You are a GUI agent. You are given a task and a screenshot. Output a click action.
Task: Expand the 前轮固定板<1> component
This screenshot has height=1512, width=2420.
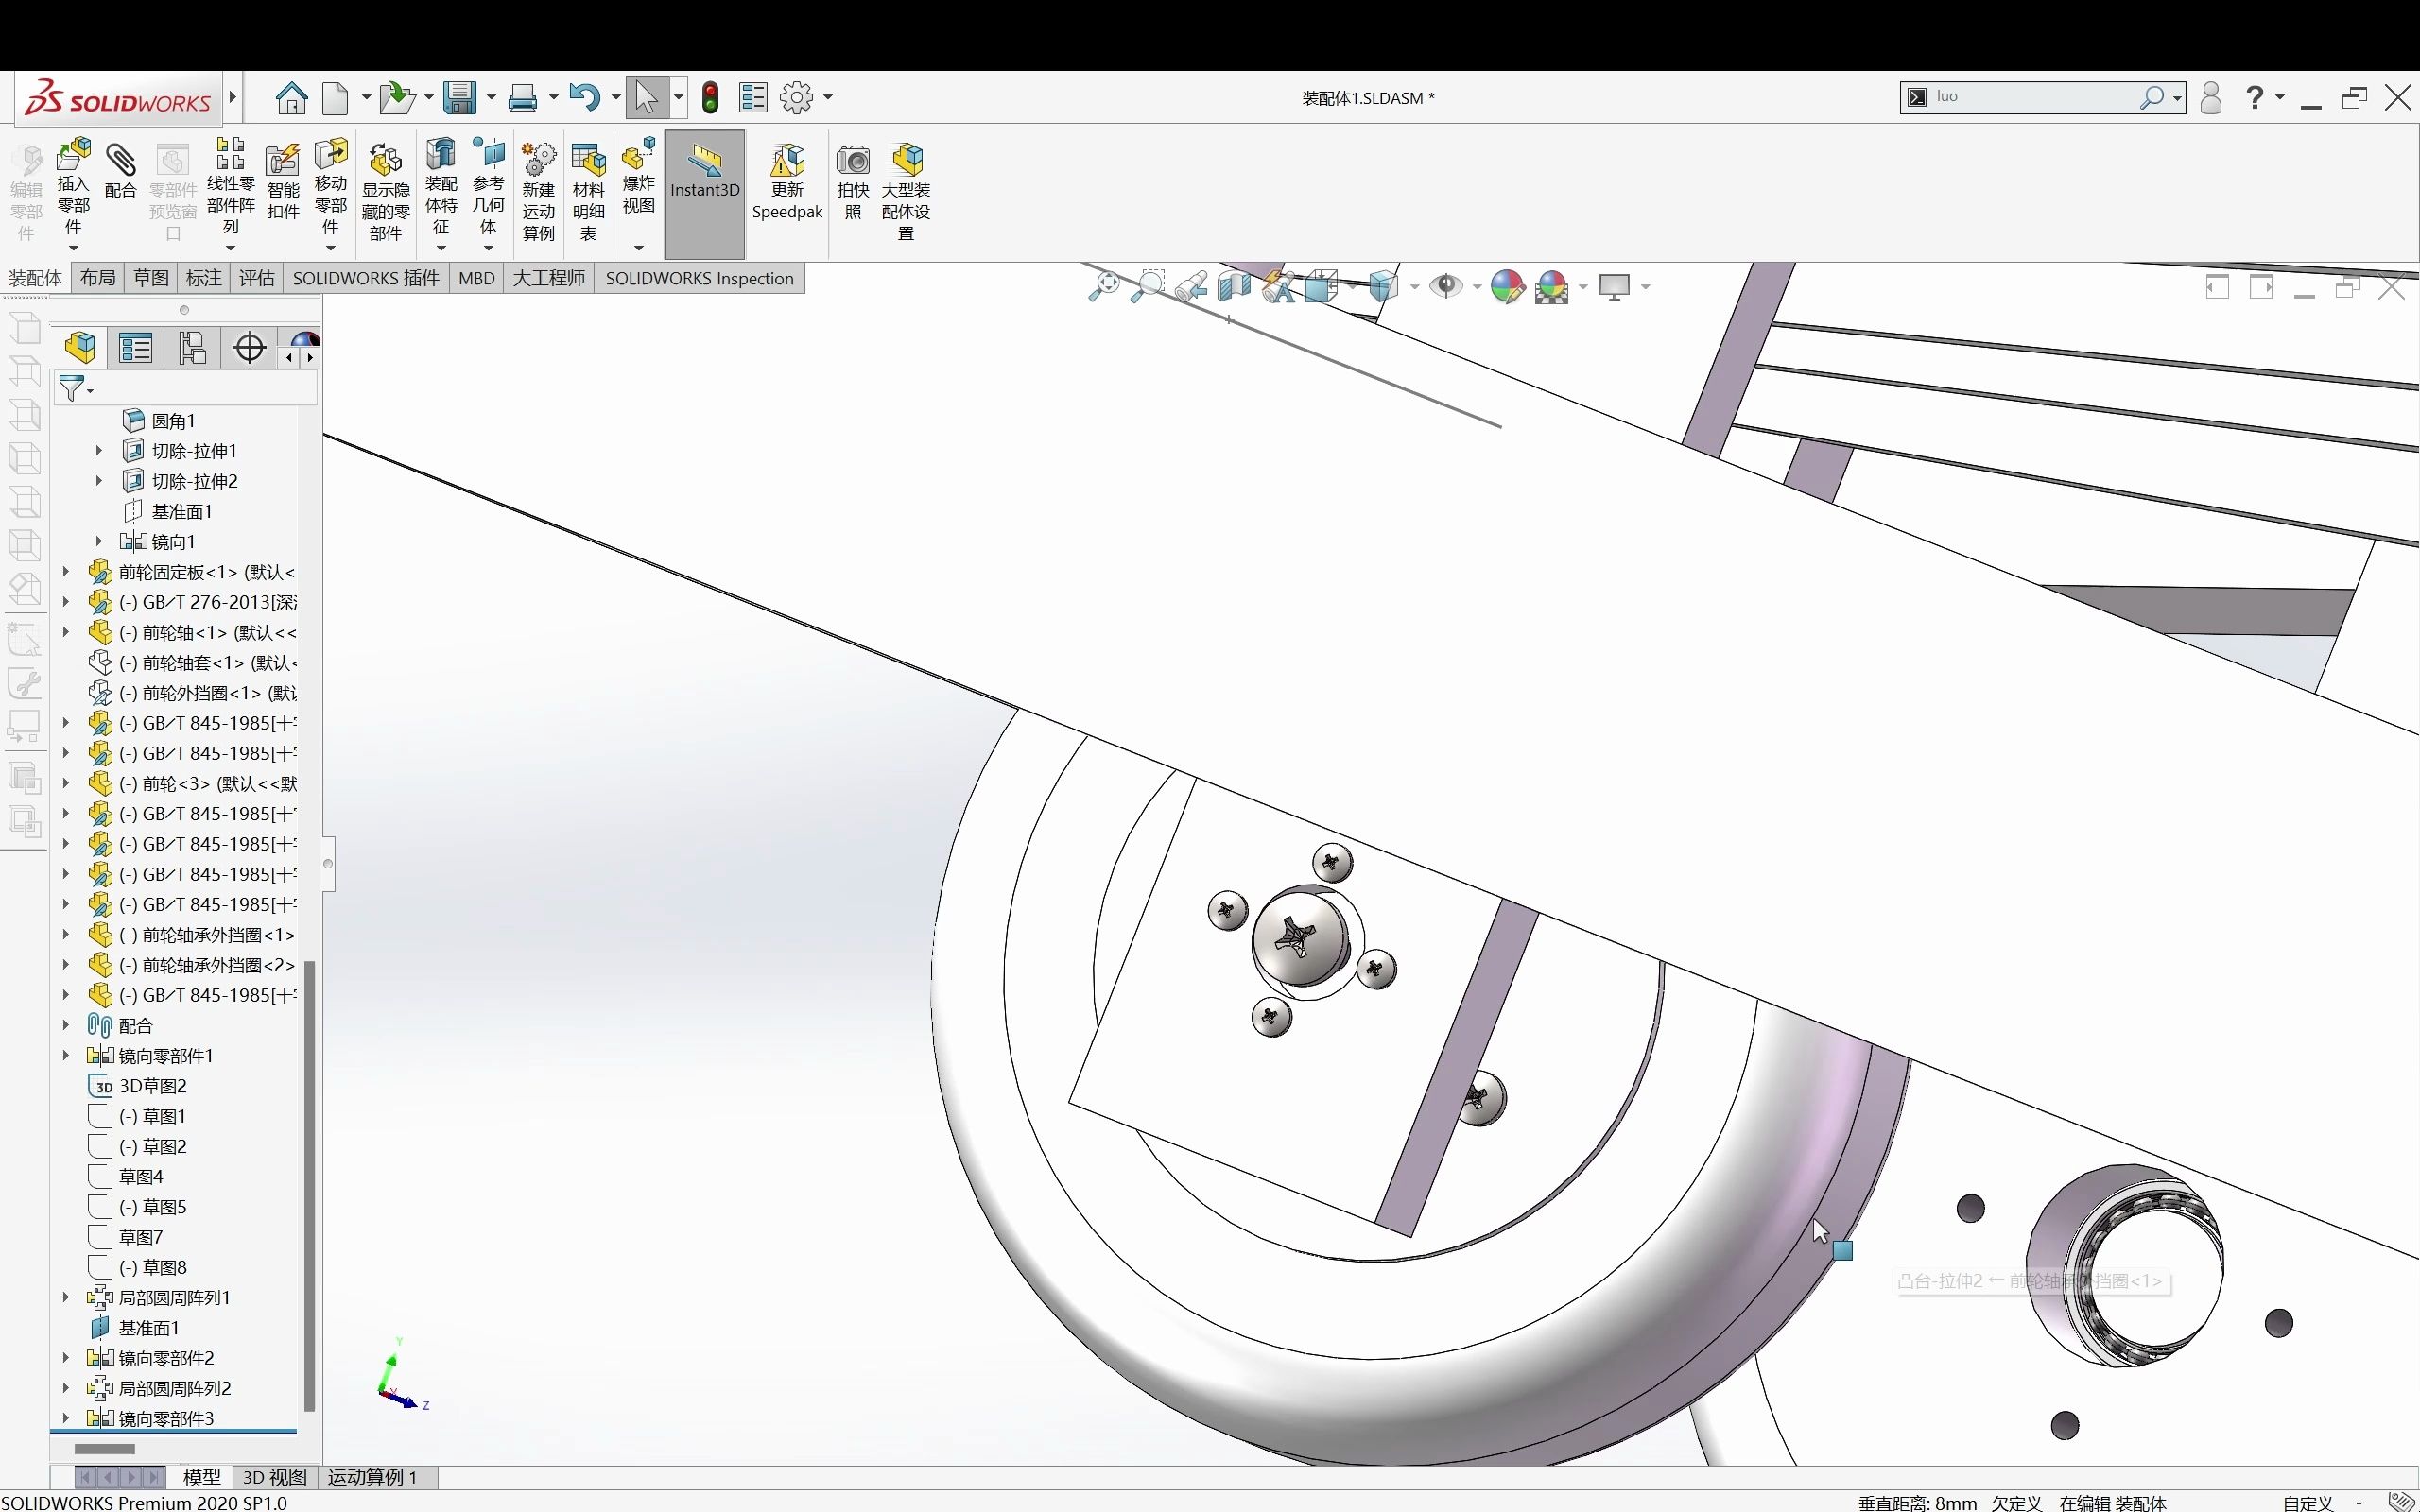[66, 572]
